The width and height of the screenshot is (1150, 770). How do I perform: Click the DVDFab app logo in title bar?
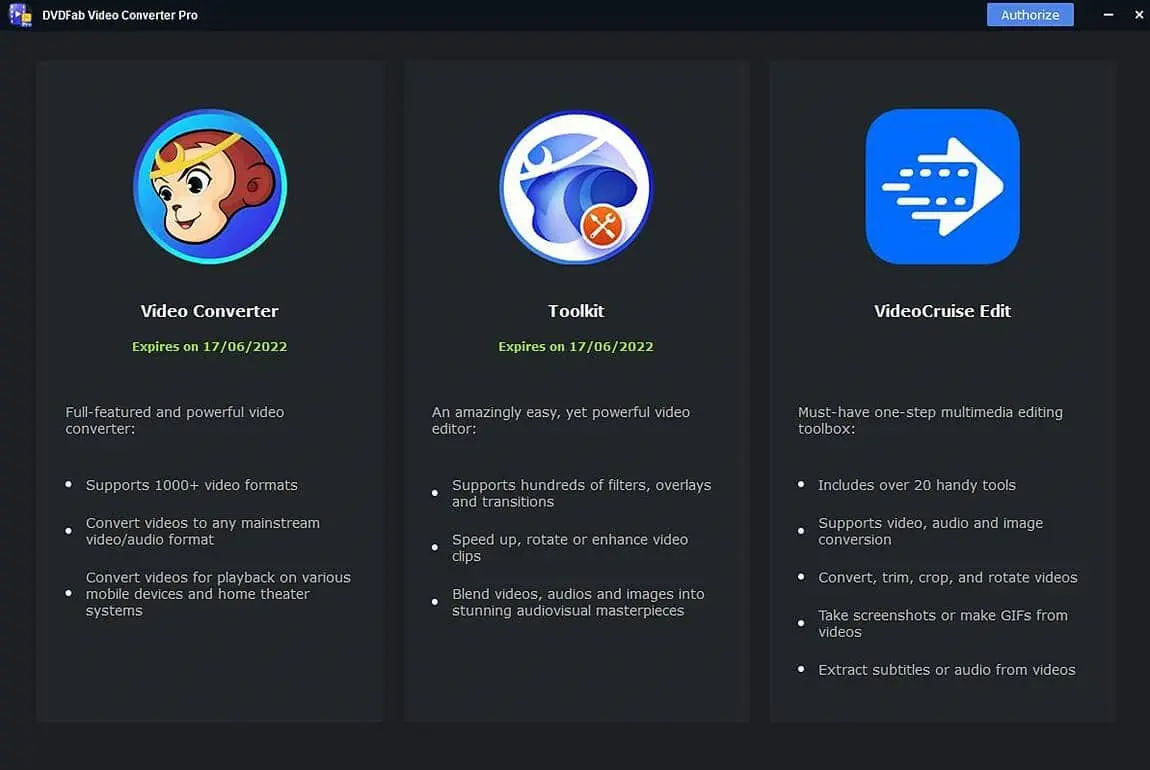(x=21, y=15)
